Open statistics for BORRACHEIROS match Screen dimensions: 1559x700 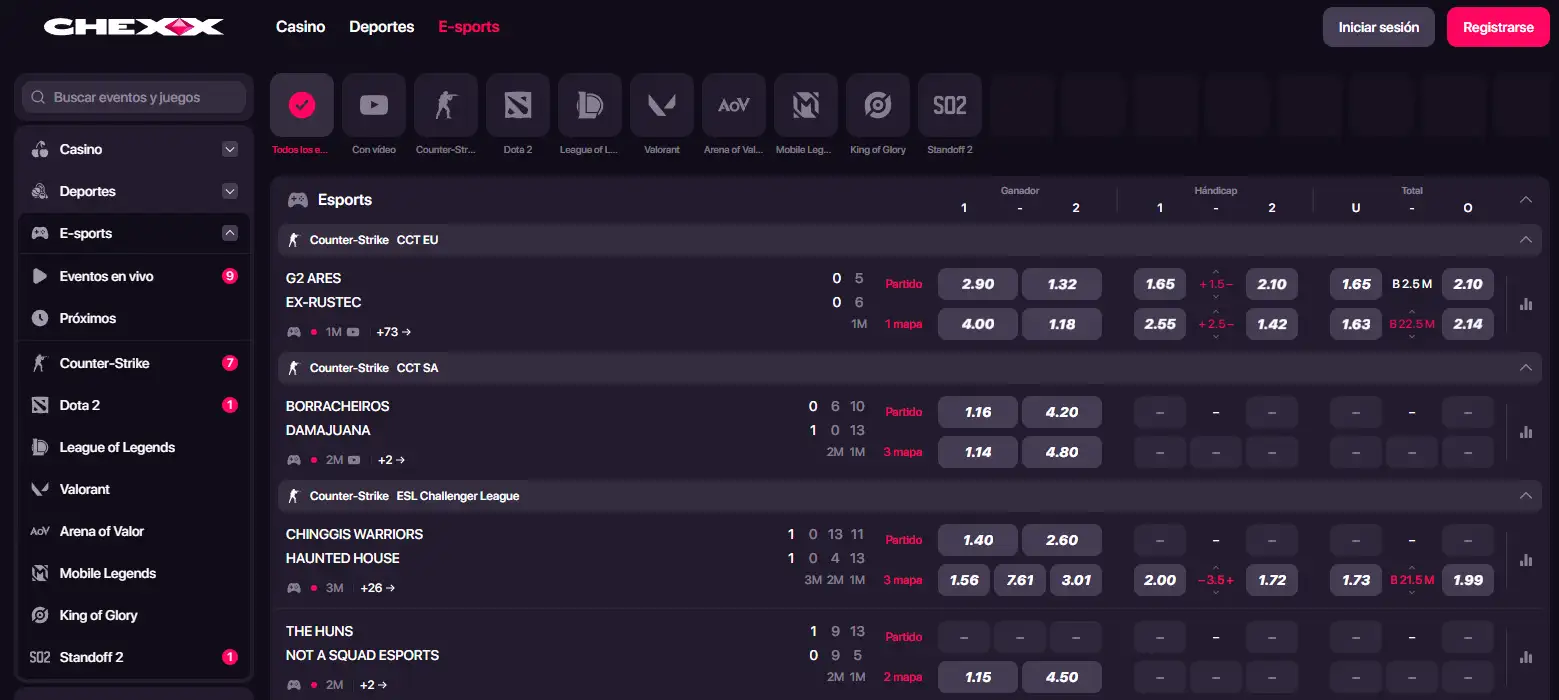coord(1525,432)
